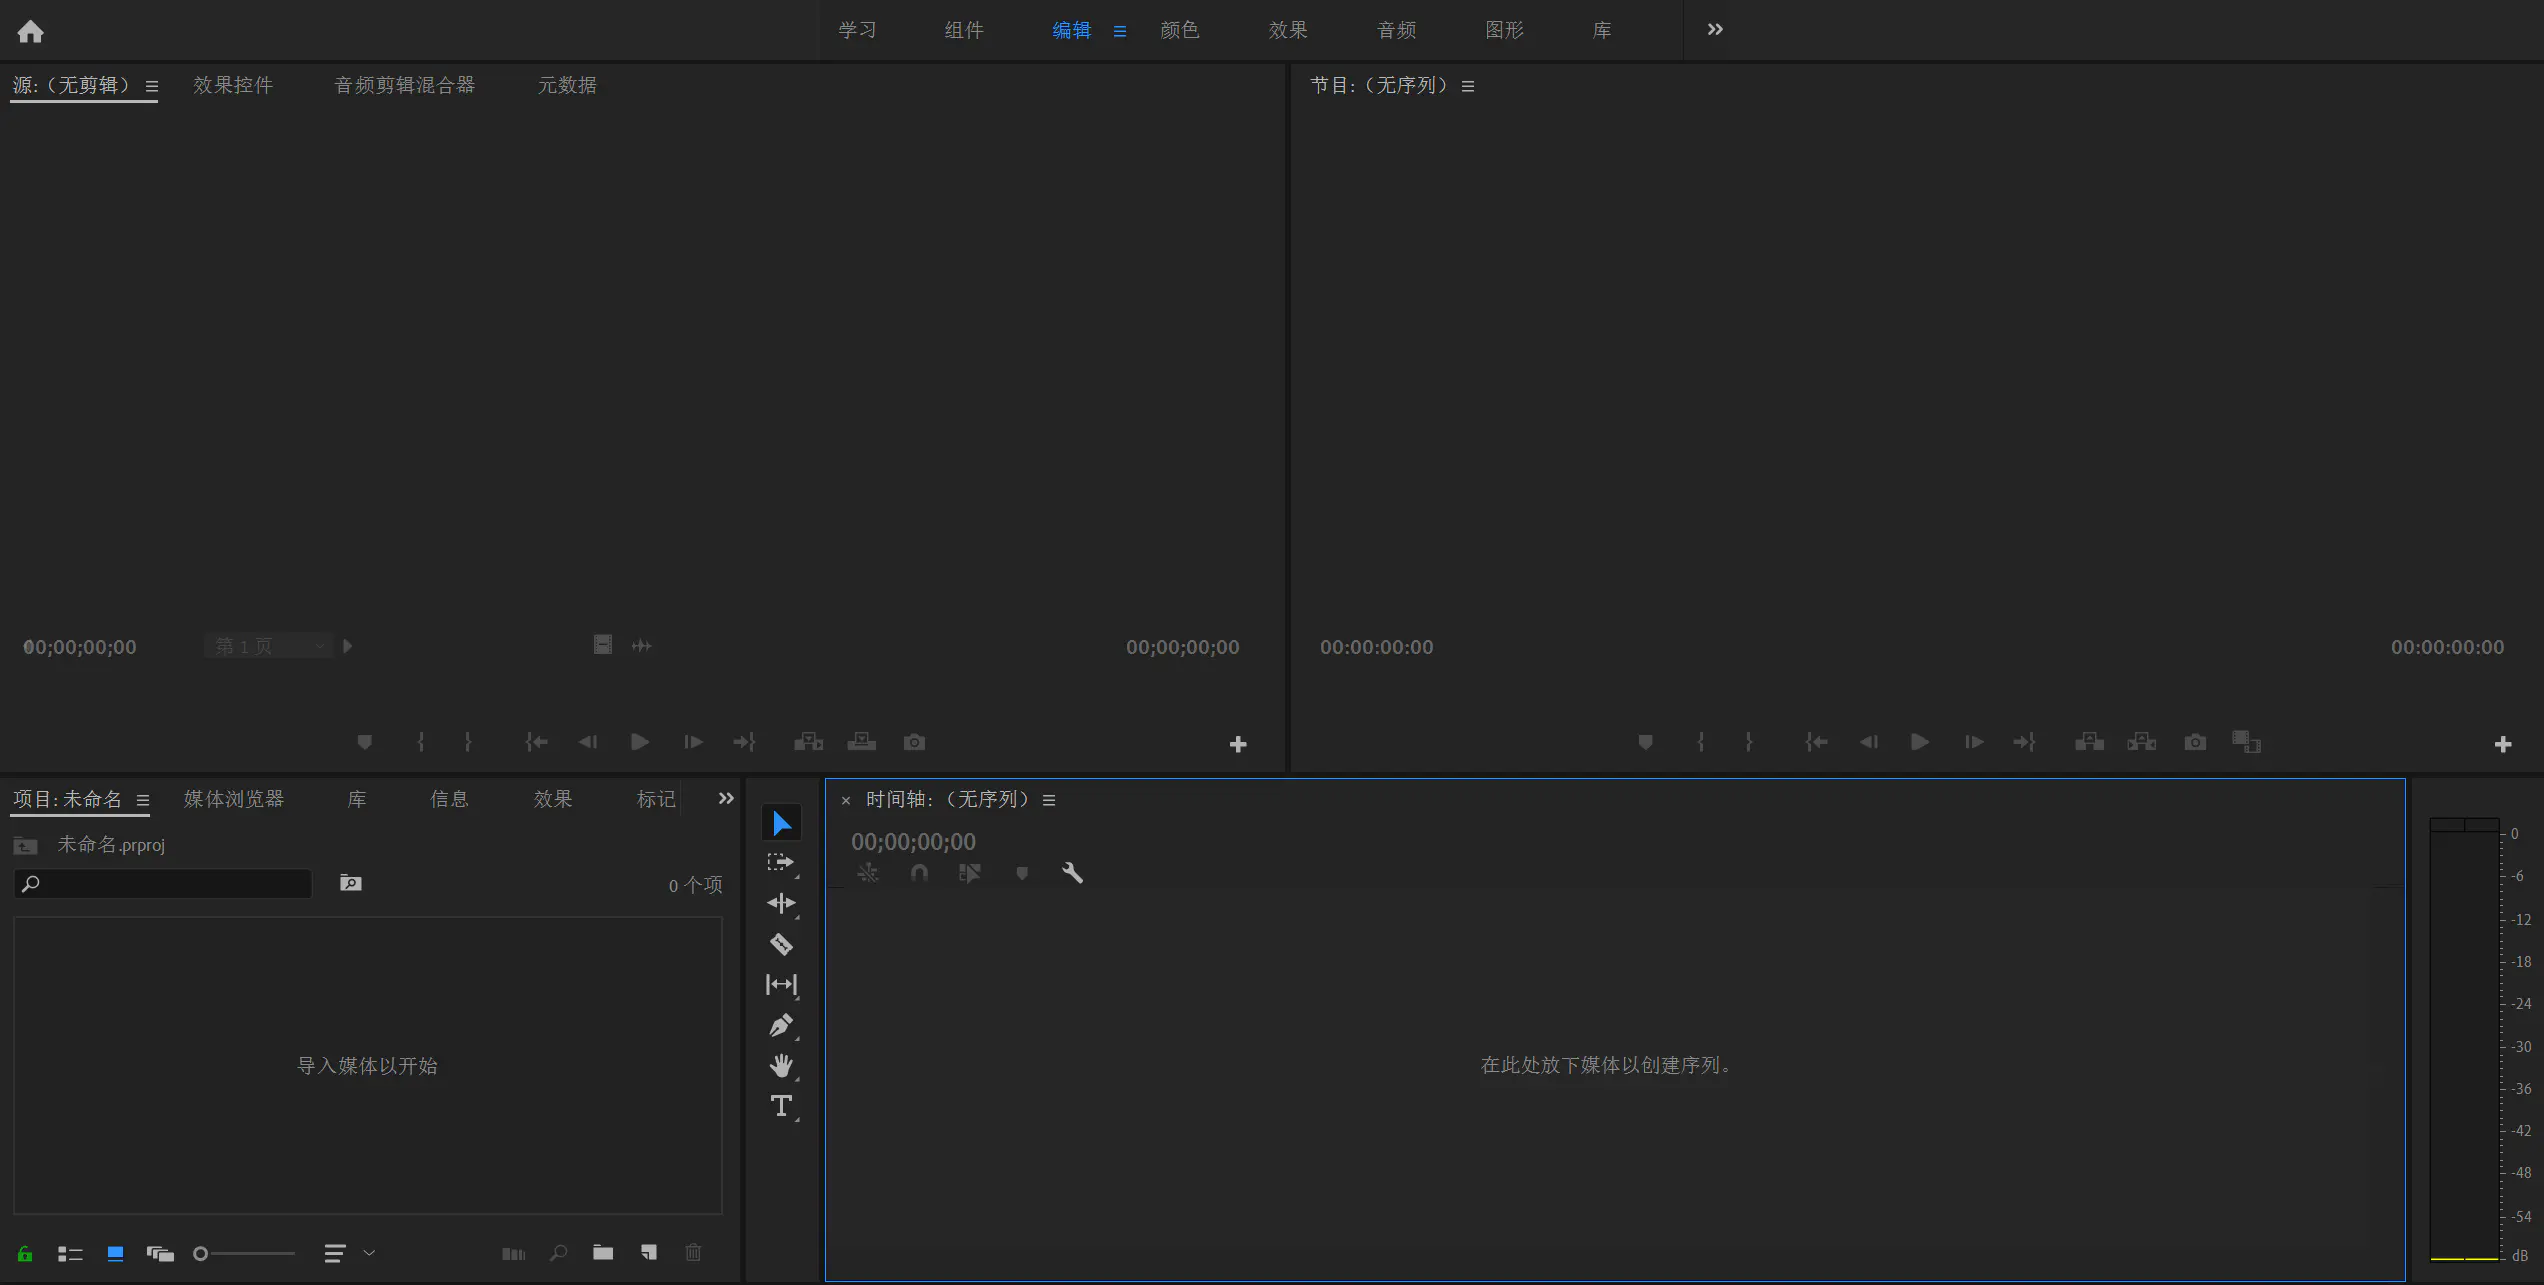The height and width of the screenshot is (1285, 2544).
Task: Toggle Add Marker in timeline header
Action: (x=1022, y=873)
